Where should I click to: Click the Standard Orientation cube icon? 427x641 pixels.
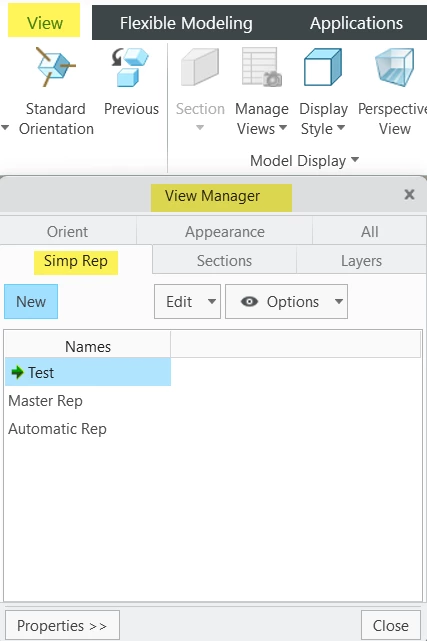tap(56, 67)
